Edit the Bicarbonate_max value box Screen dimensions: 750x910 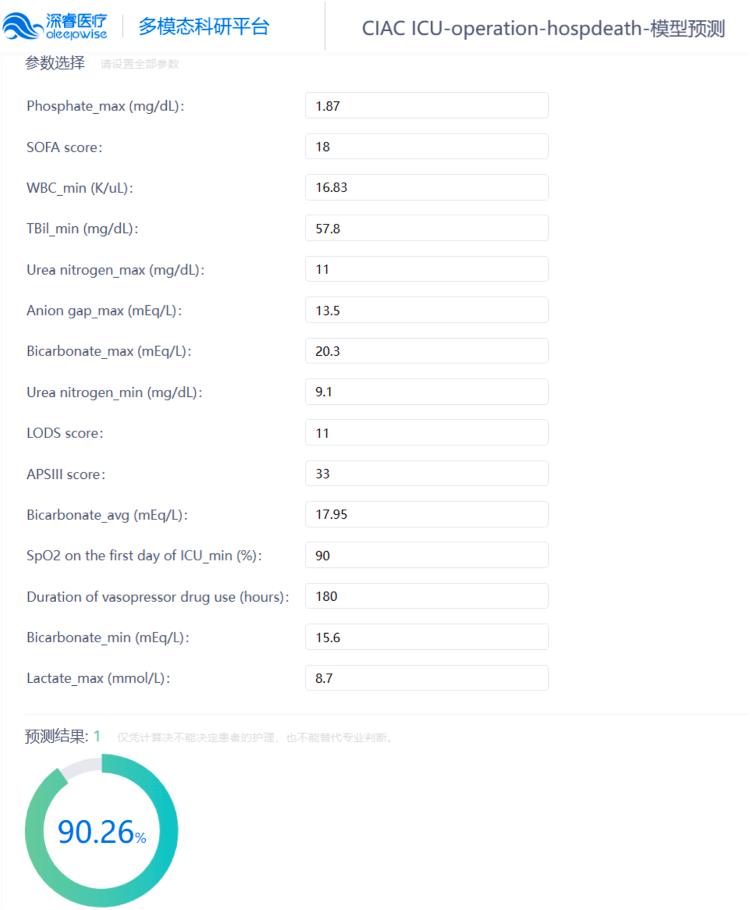pos(427,351)
